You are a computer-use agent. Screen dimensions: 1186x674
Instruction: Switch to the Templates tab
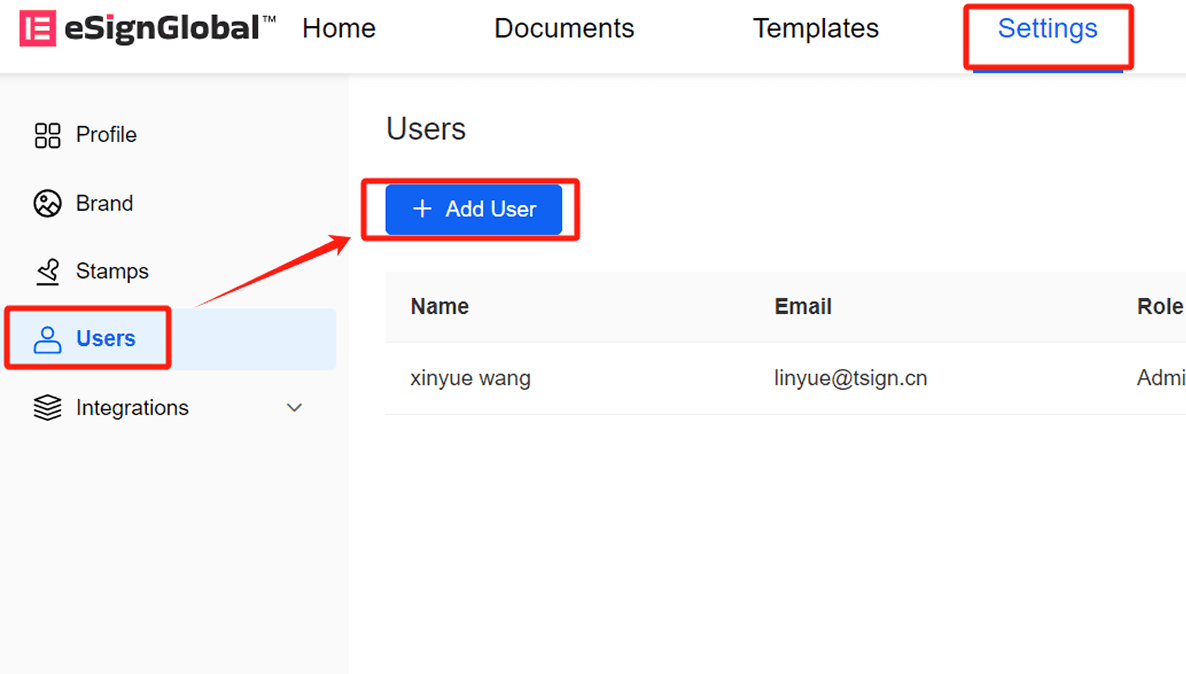[816, 29]
